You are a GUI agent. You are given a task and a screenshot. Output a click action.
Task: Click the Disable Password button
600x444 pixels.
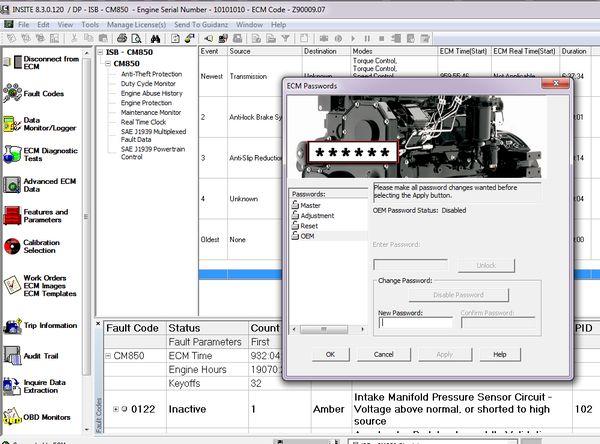tap(458, 295)
